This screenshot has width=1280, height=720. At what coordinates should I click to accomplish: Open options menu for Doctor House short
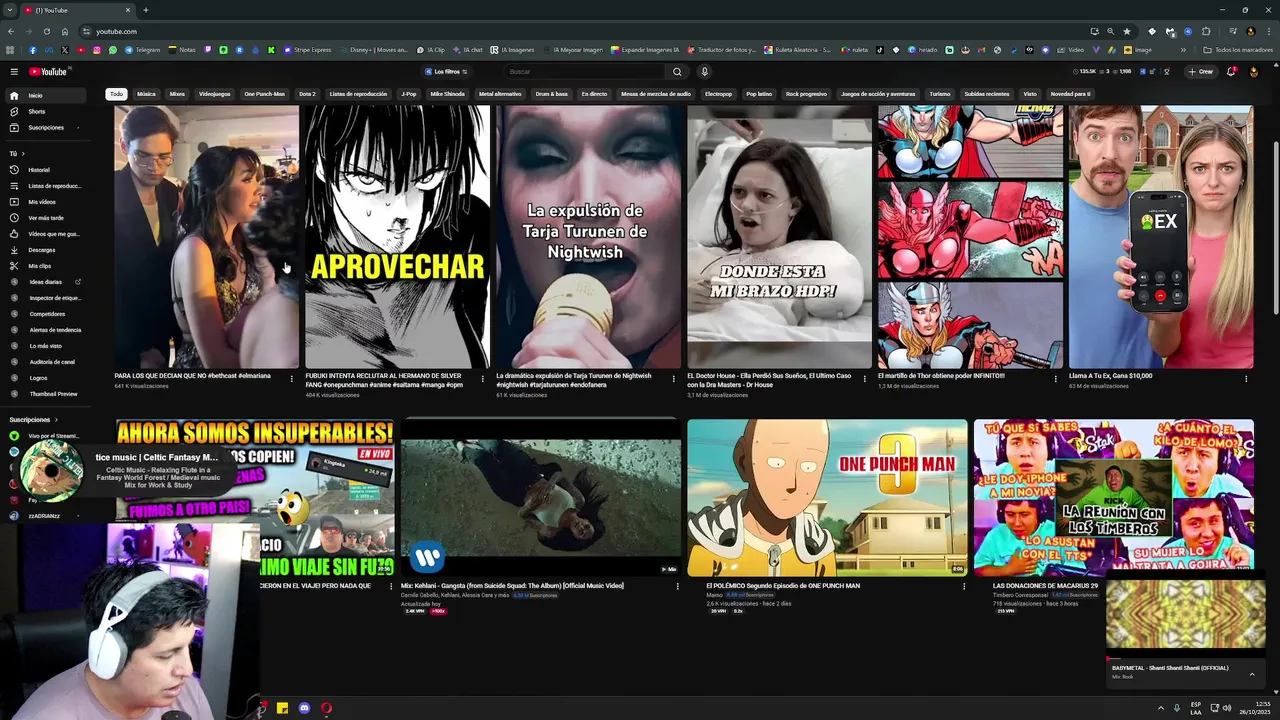[864, 379]
